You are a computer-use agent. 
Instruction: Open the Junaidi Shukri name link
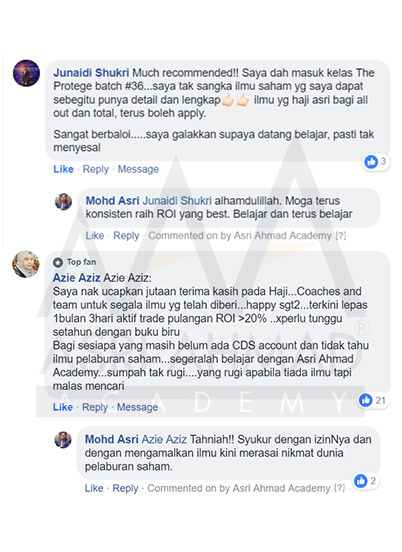(x=91, y=73)
